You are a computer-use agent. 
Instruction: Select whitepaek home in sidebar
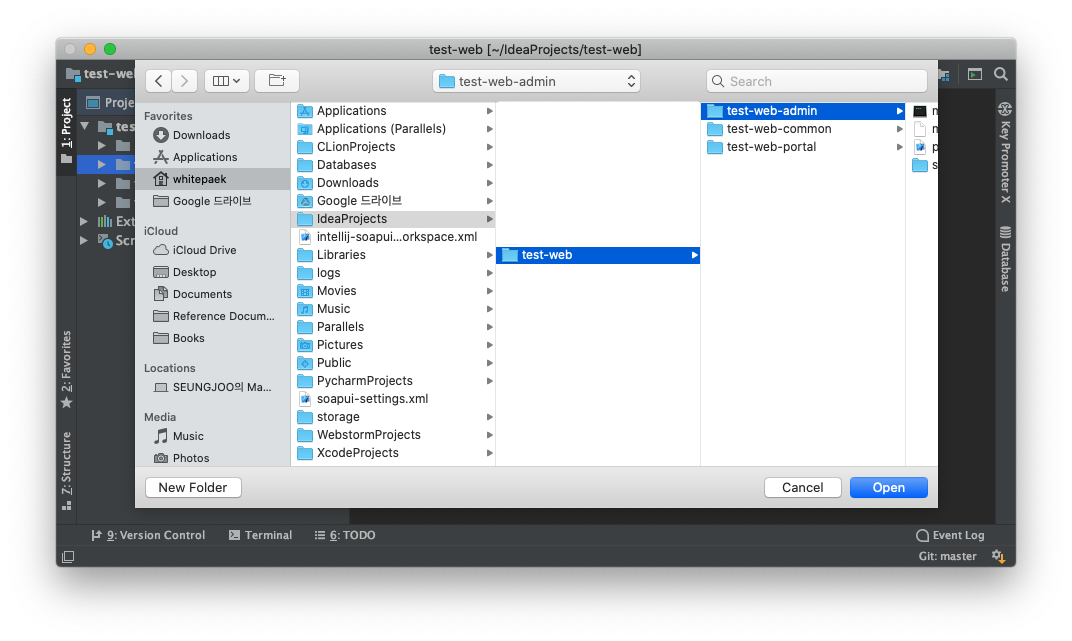213,179
